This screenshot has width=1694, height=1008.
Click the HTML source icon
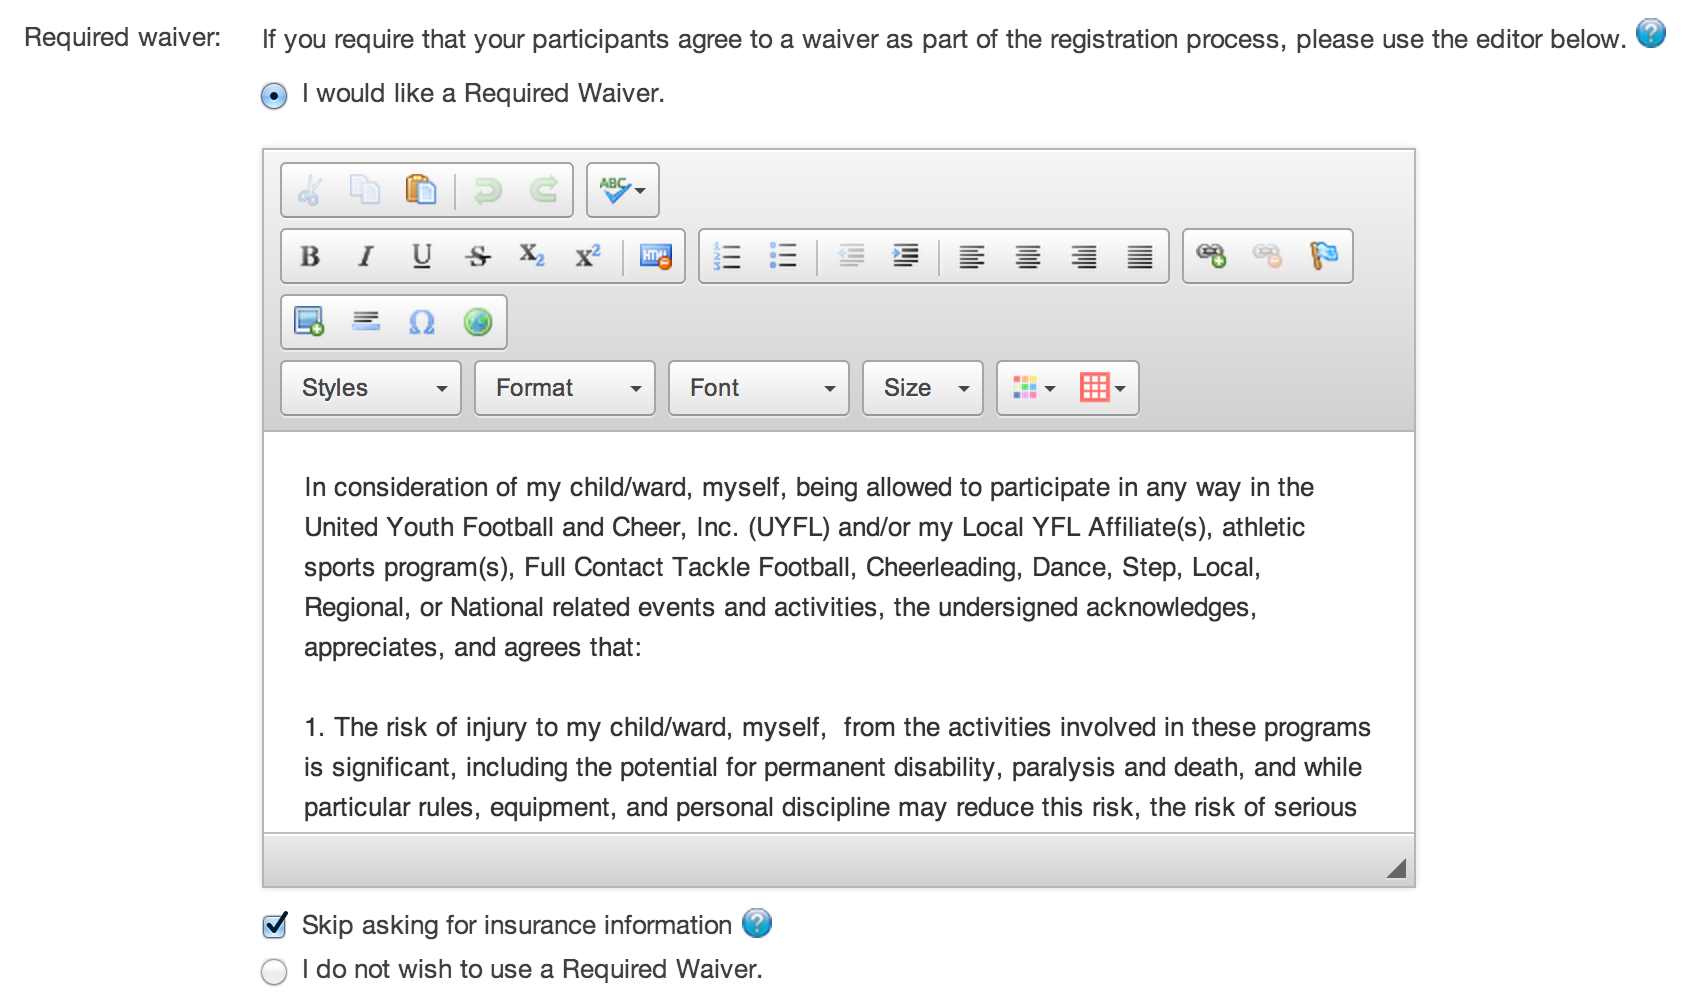[655, 256]
